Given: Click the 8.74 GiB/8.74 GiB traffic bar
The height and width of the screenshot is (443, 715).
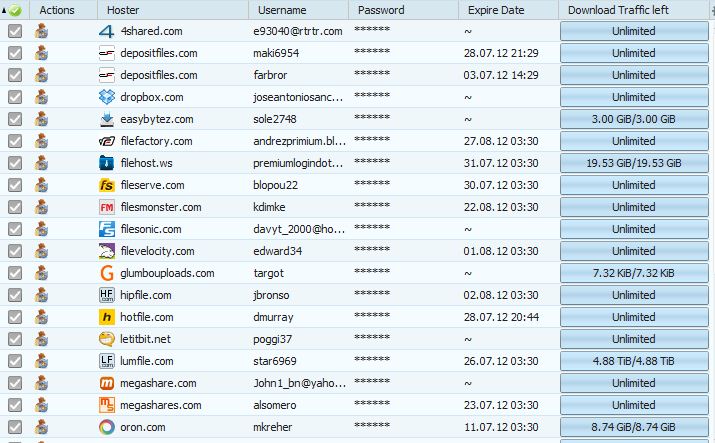Looking at the screenshot, I should pos(634,427).
